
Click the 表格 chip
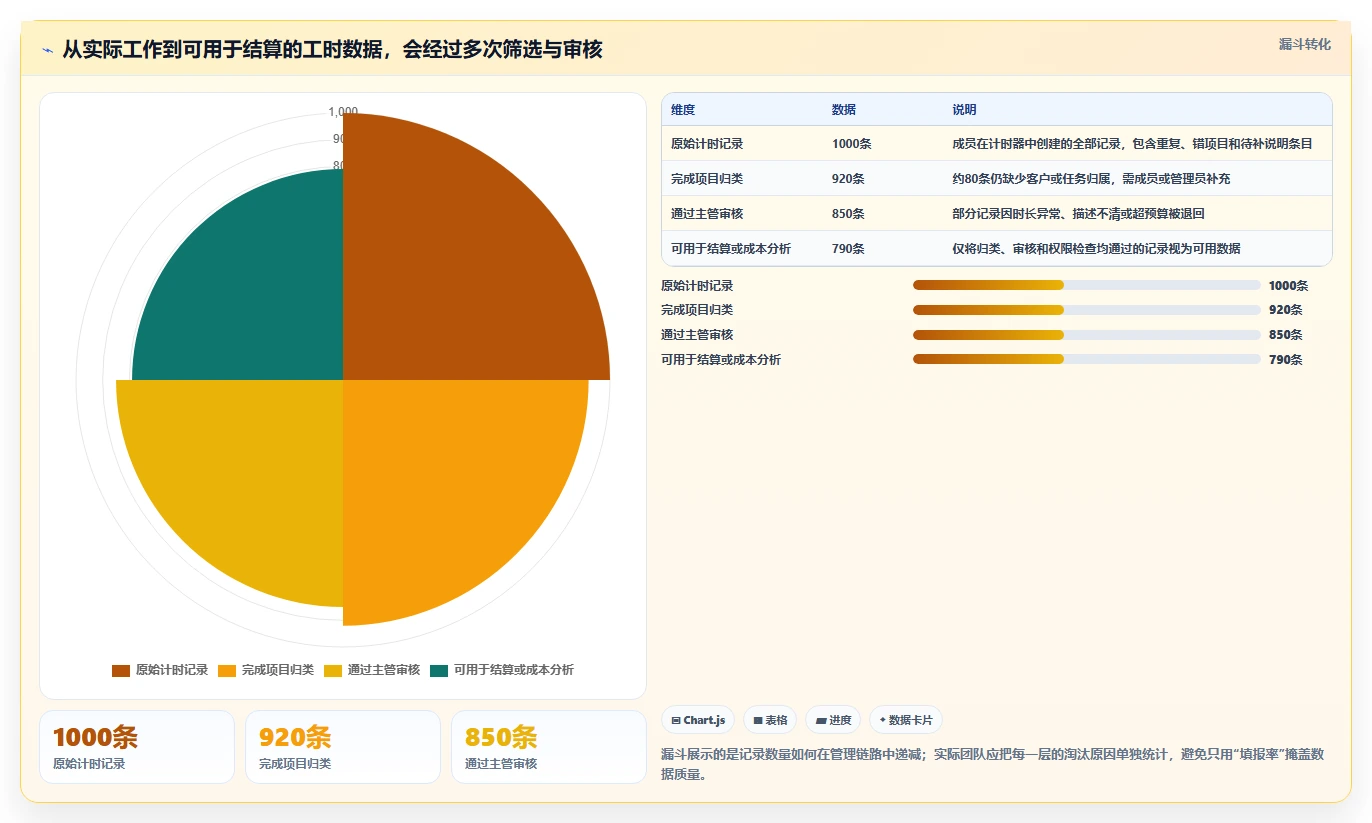[770, 720]
